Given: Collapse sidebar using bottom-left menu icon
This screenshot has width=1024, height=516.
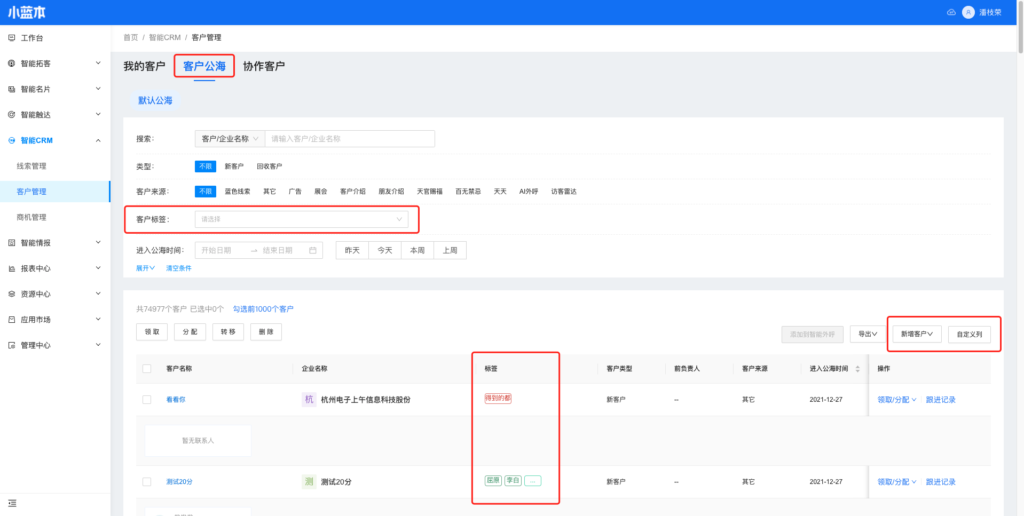Looking at the screenshot, I should (11, 502).
